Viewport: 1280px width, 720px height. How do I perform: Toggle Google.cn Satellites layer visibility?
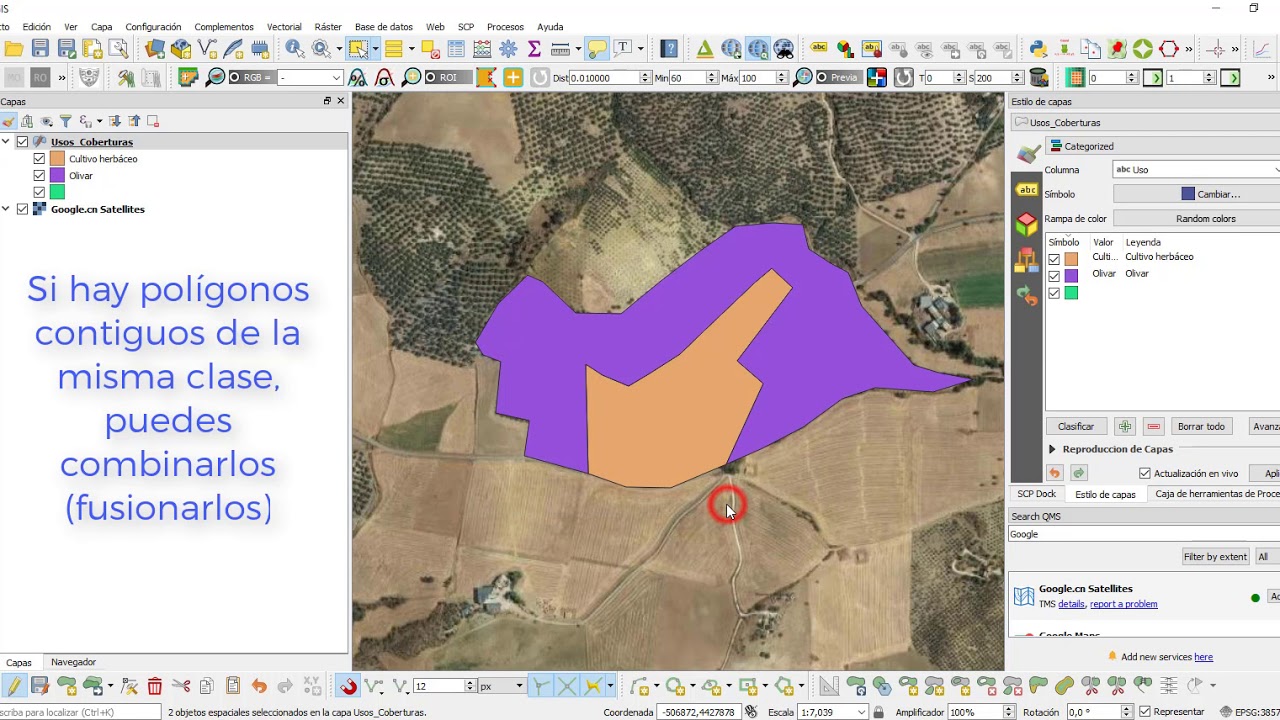pyautogui.click(x=22, y=209)
